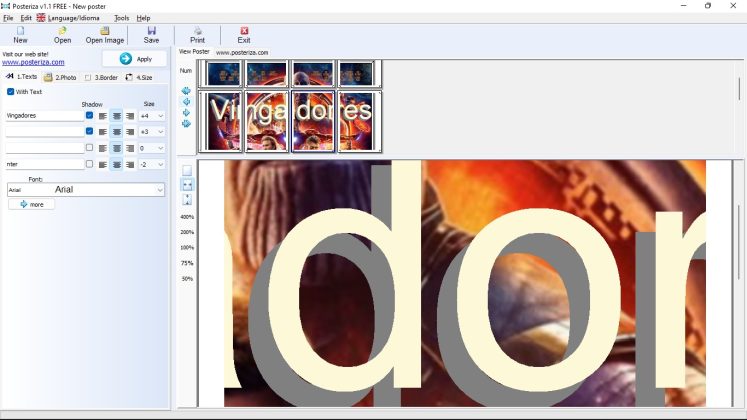
Task: Set zoom to 75%
Action: (x=187, y=263)
